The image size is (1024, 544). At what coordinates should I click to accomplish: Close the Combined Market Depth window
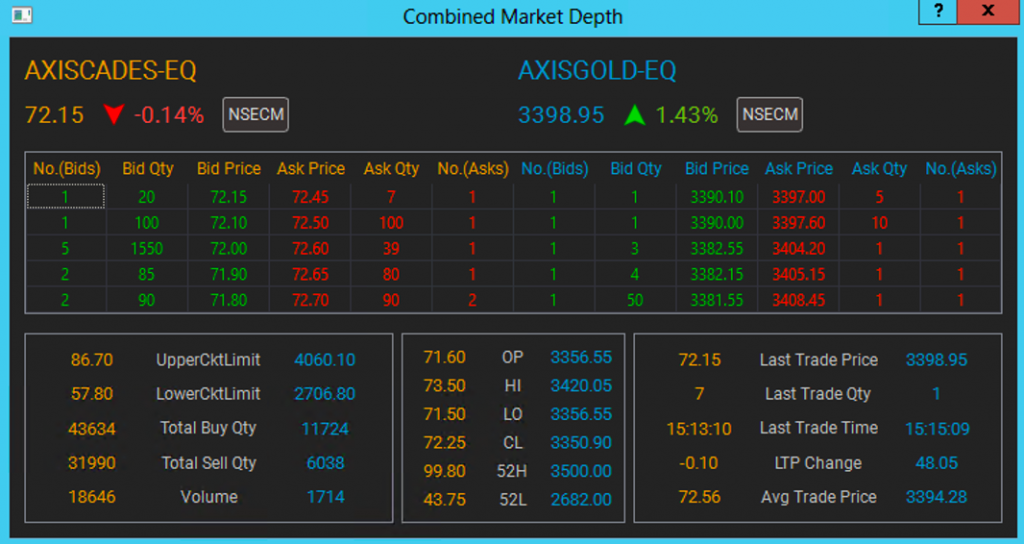pos(987,11)
